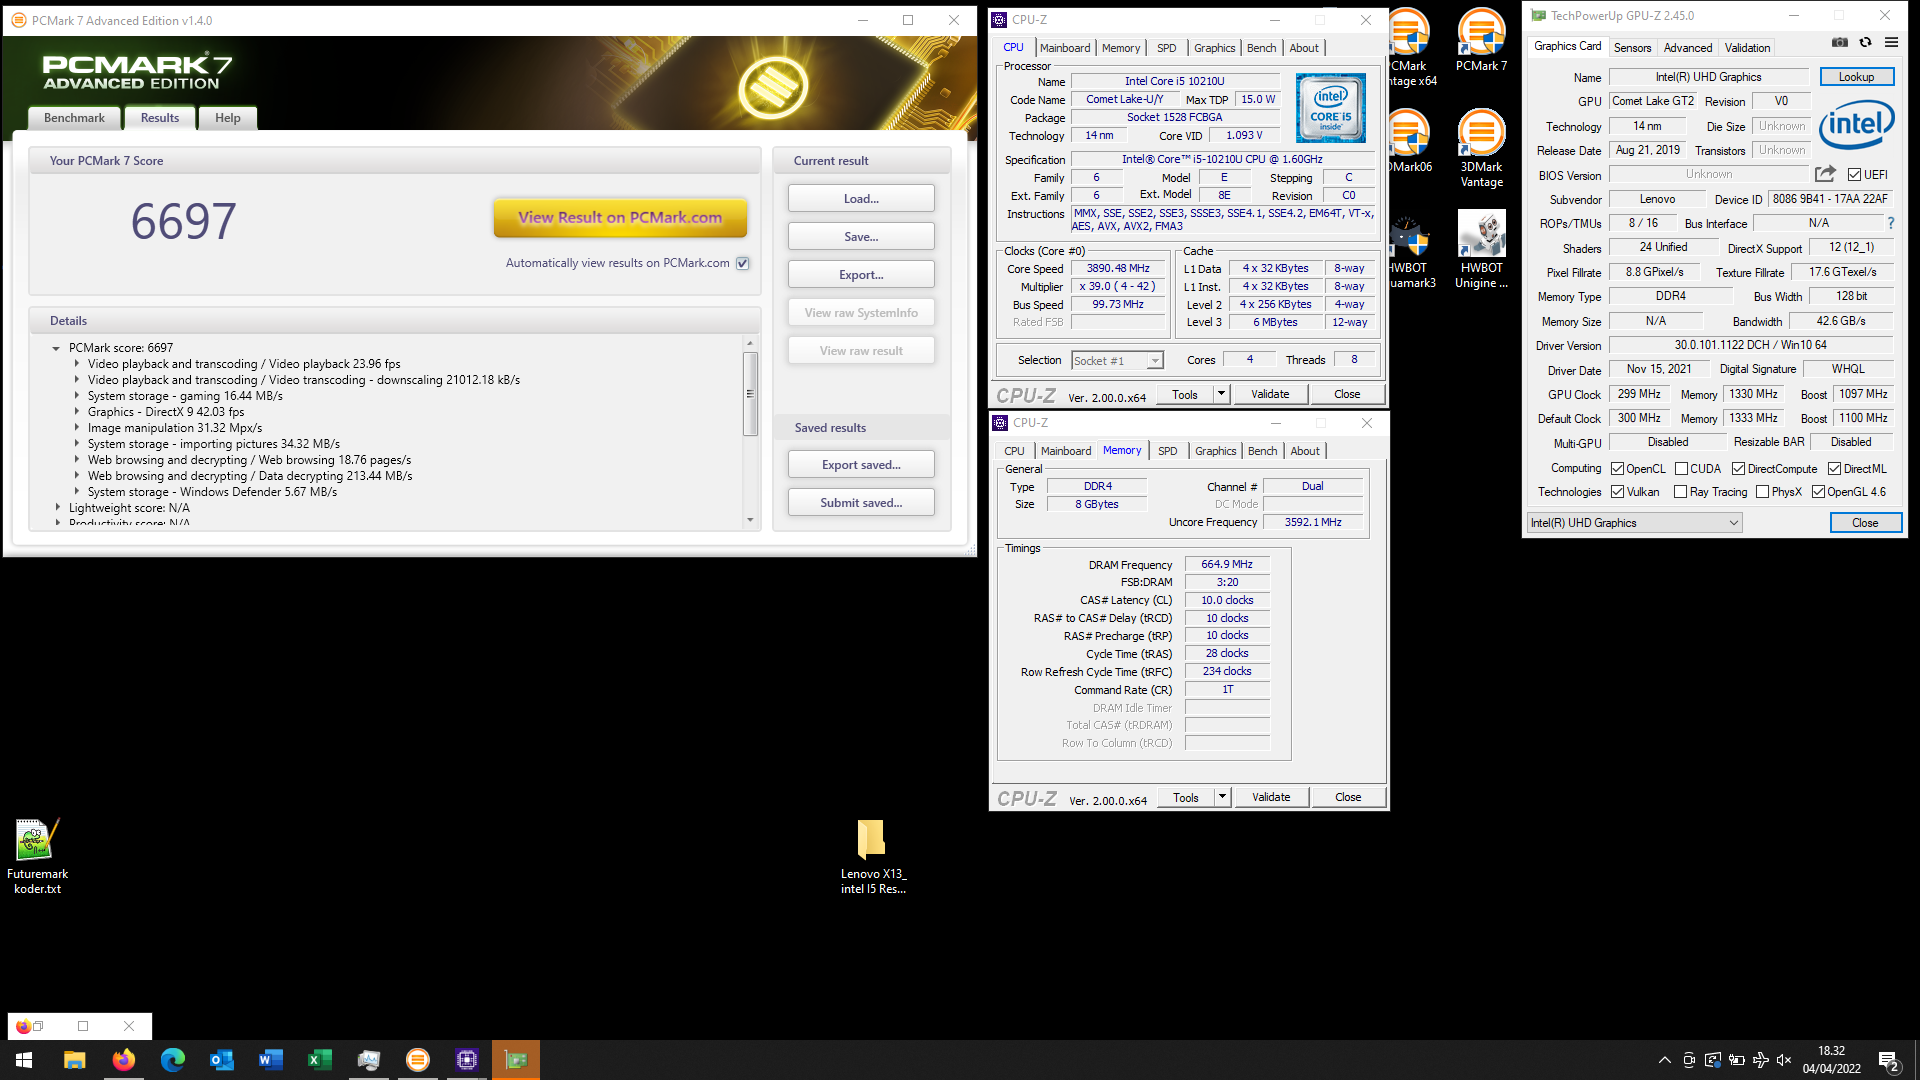
Task: Click the muted volume tray icon
Action: pos(1784,1060)
